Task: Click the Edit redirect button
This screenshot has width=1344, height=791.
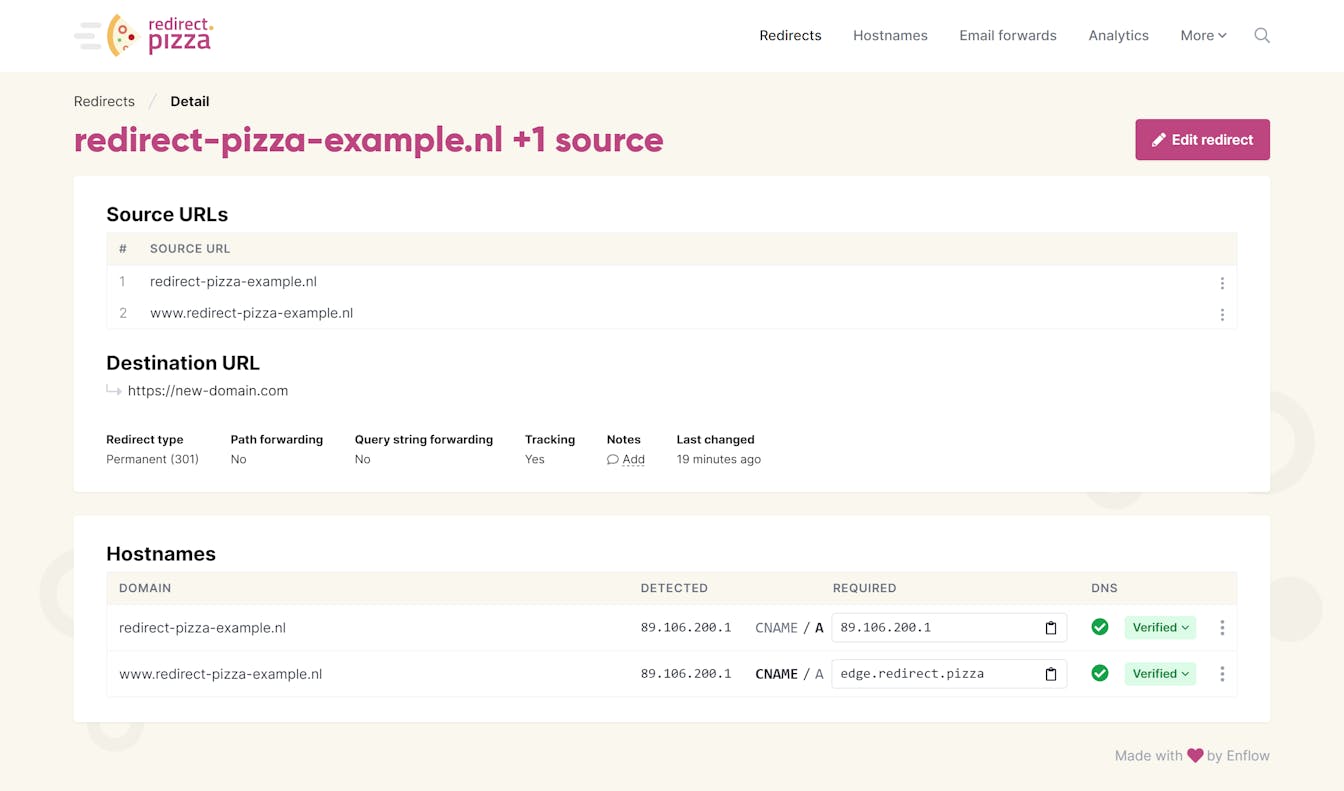Action: (1202, 139)
